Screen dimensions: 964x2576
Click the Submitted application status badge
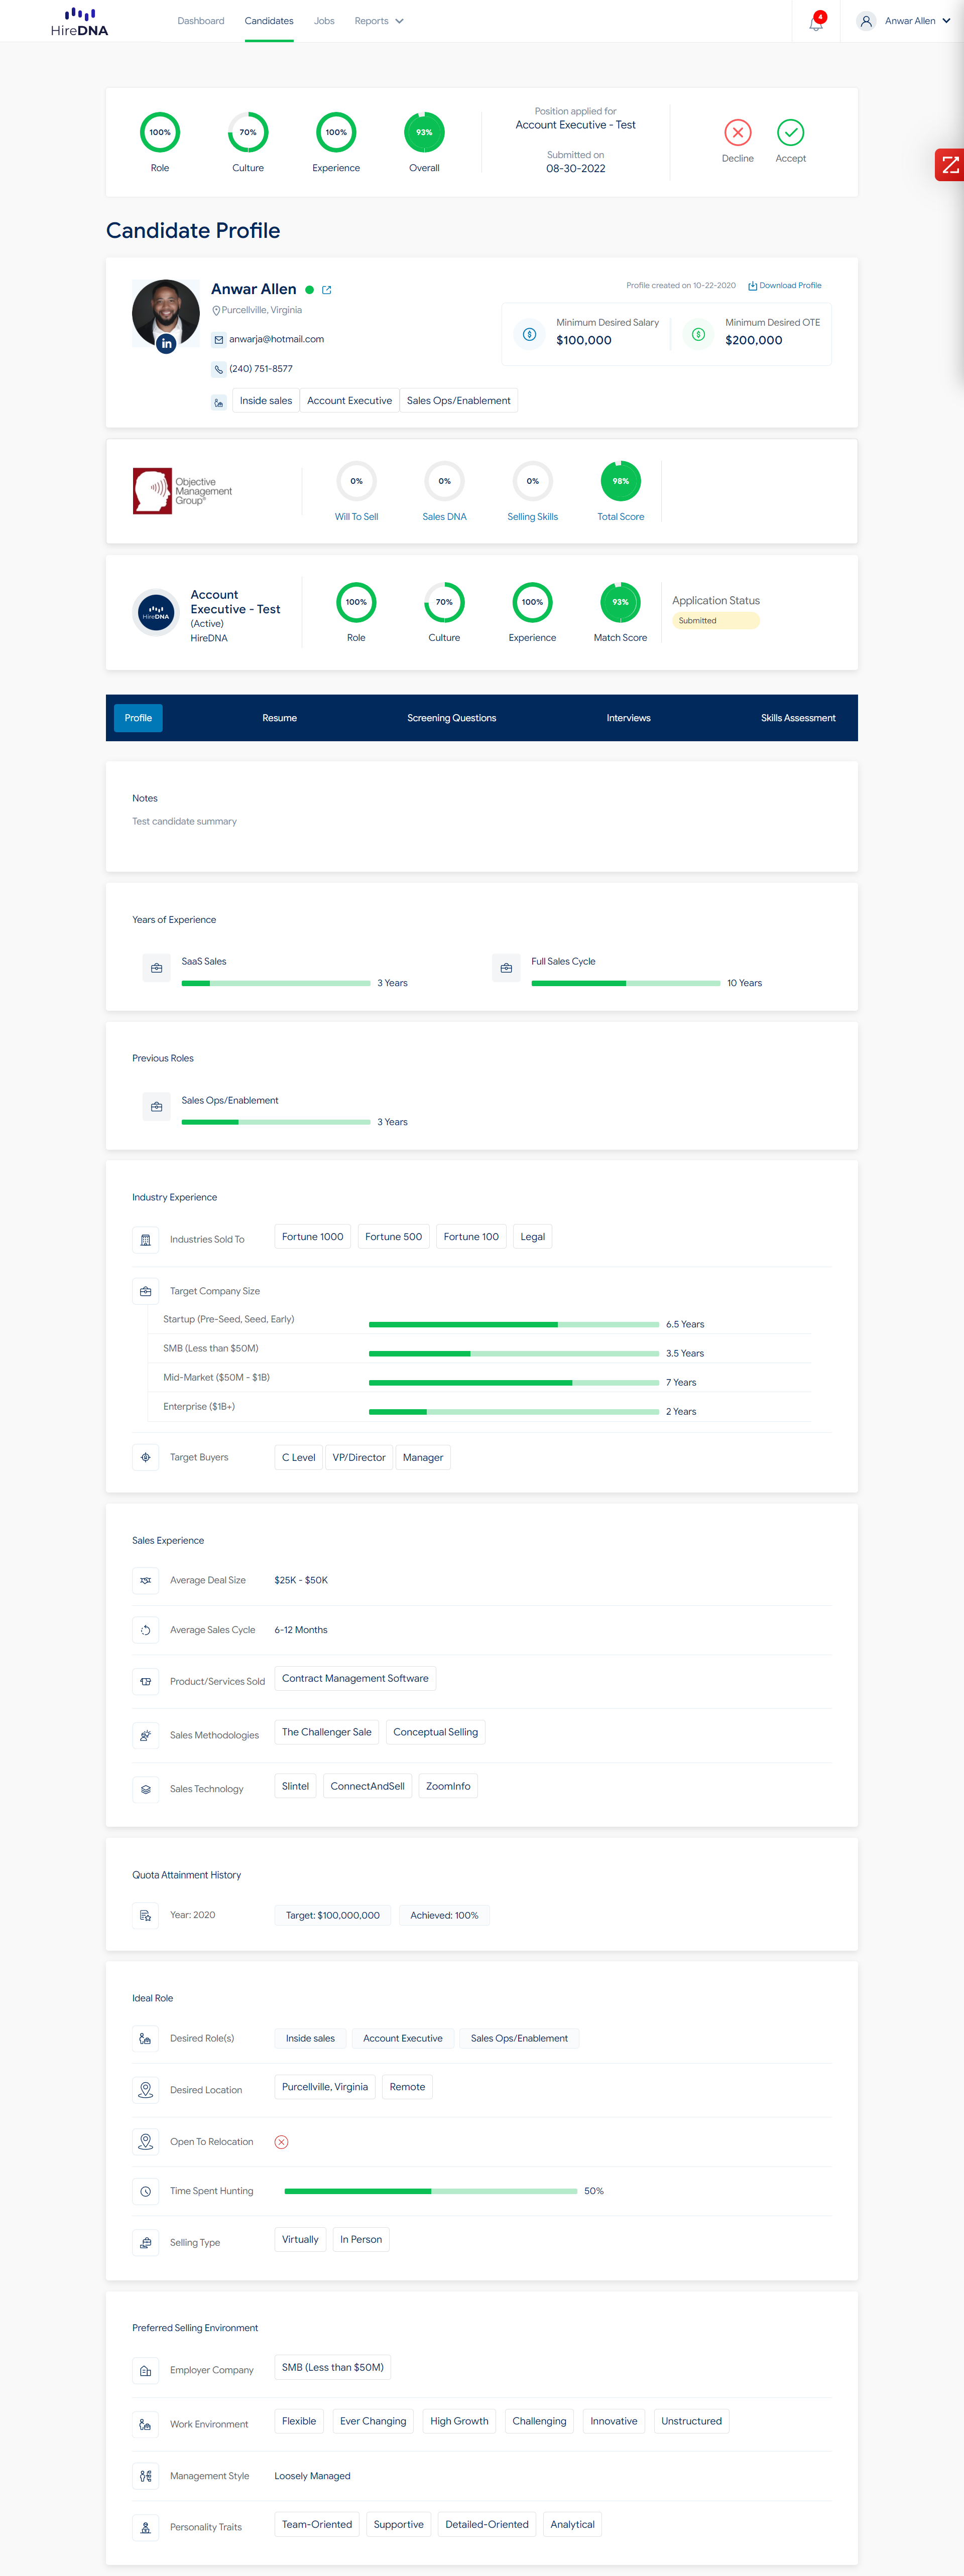tap(715, 621)
